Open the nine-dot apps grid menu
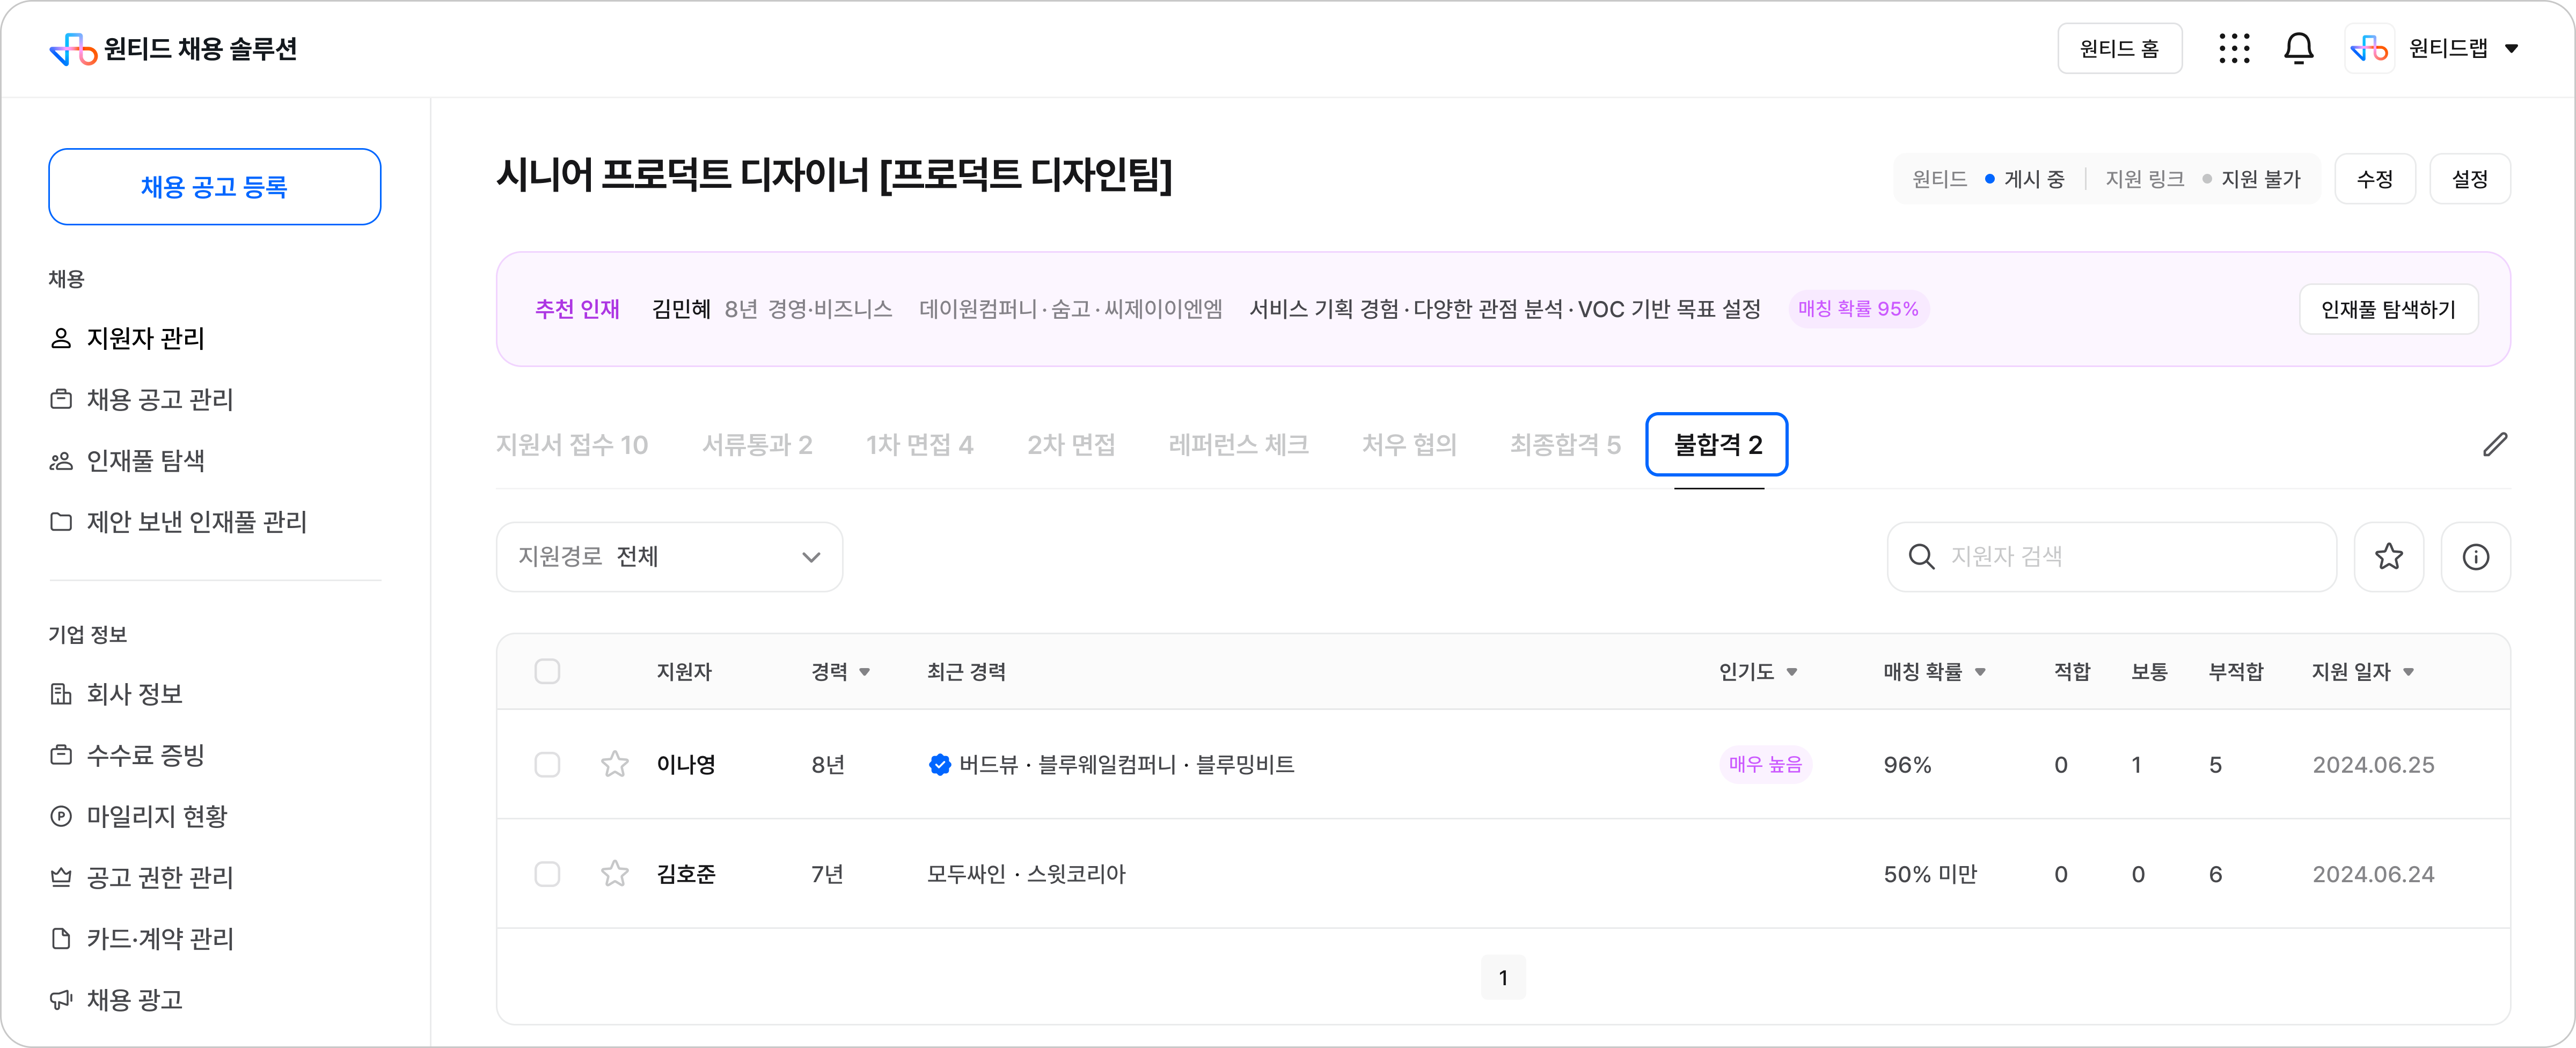The image size is (2576, 1048). coord(2234,48)
